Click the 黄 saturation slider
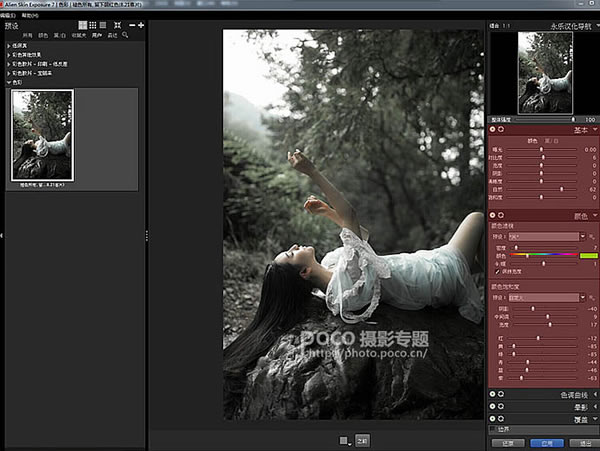 click(x=542, y=346)
